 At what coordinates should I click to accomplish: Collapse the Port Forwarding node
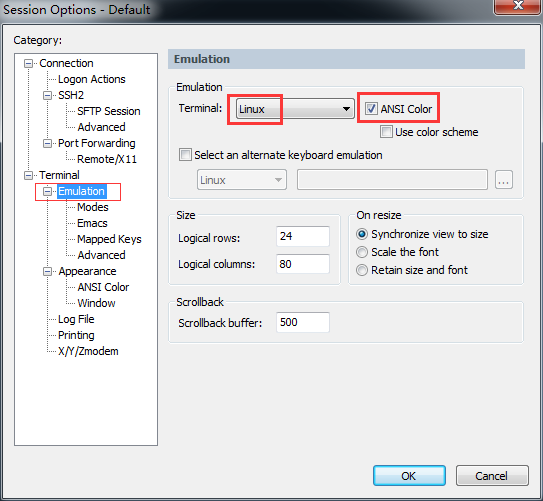coord(47,143)
